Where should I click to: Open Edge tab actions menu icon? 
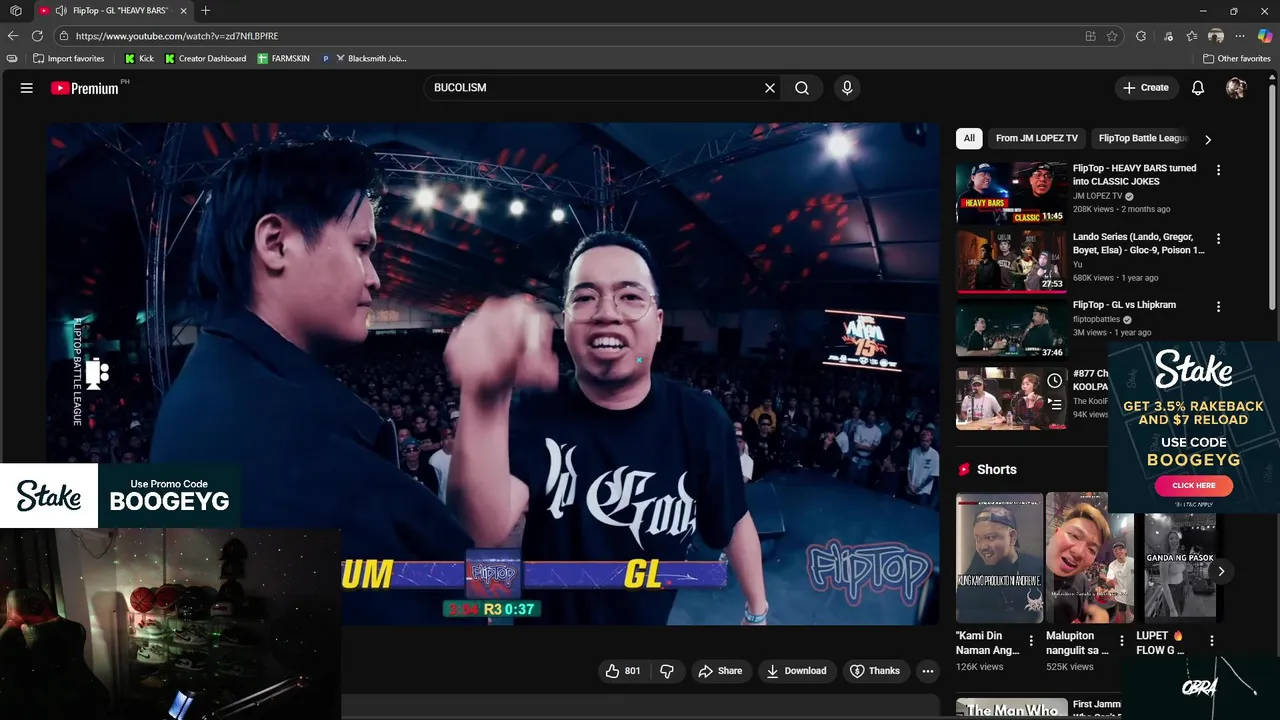15,11
